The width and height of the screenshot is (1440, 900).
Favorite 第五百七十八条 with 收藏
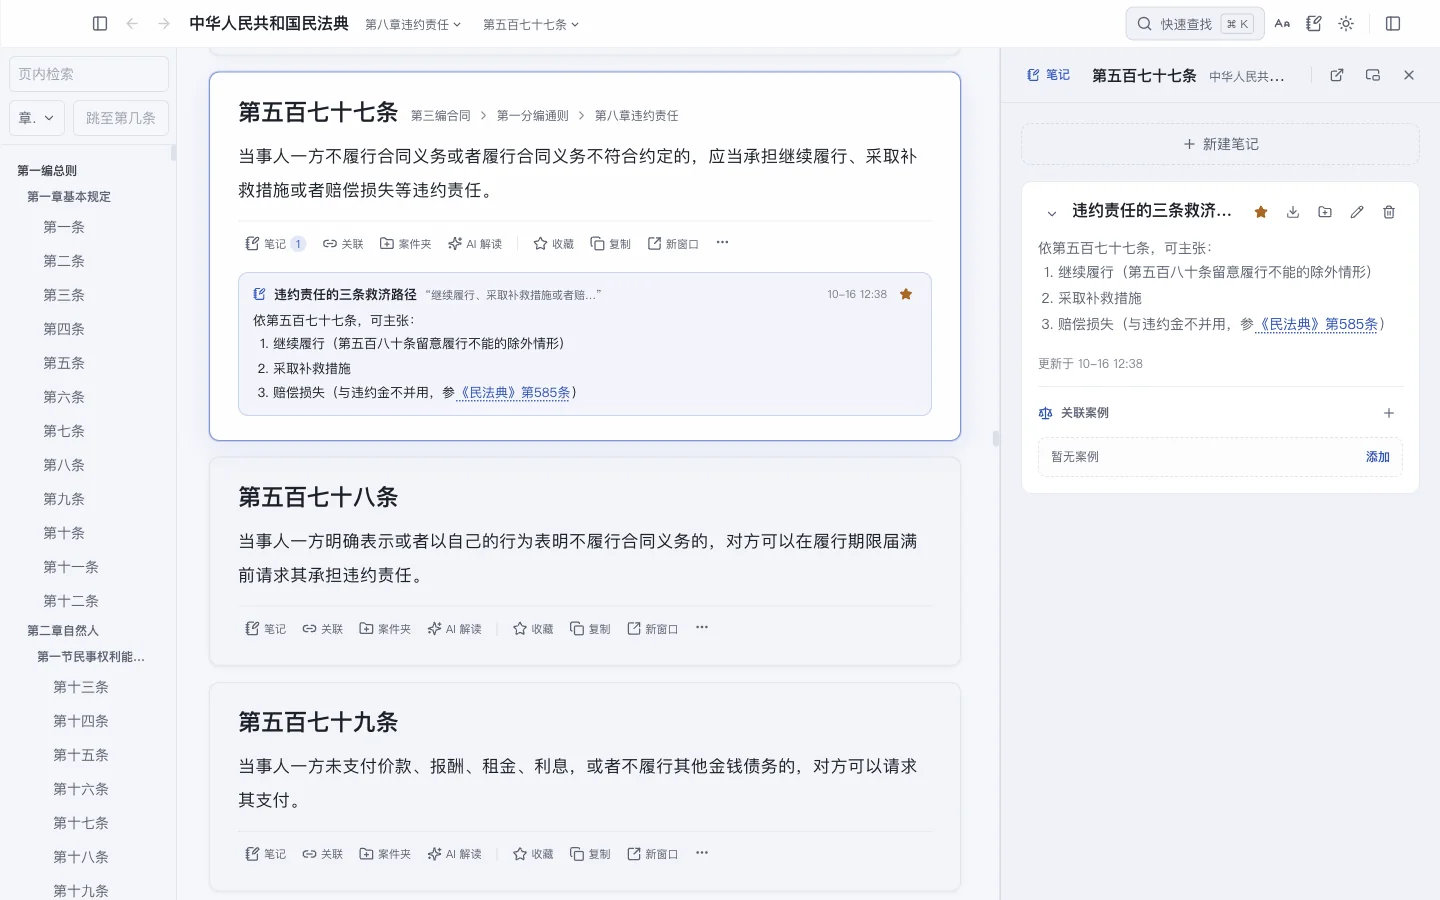pyautogui.click(x=533, y=629)
